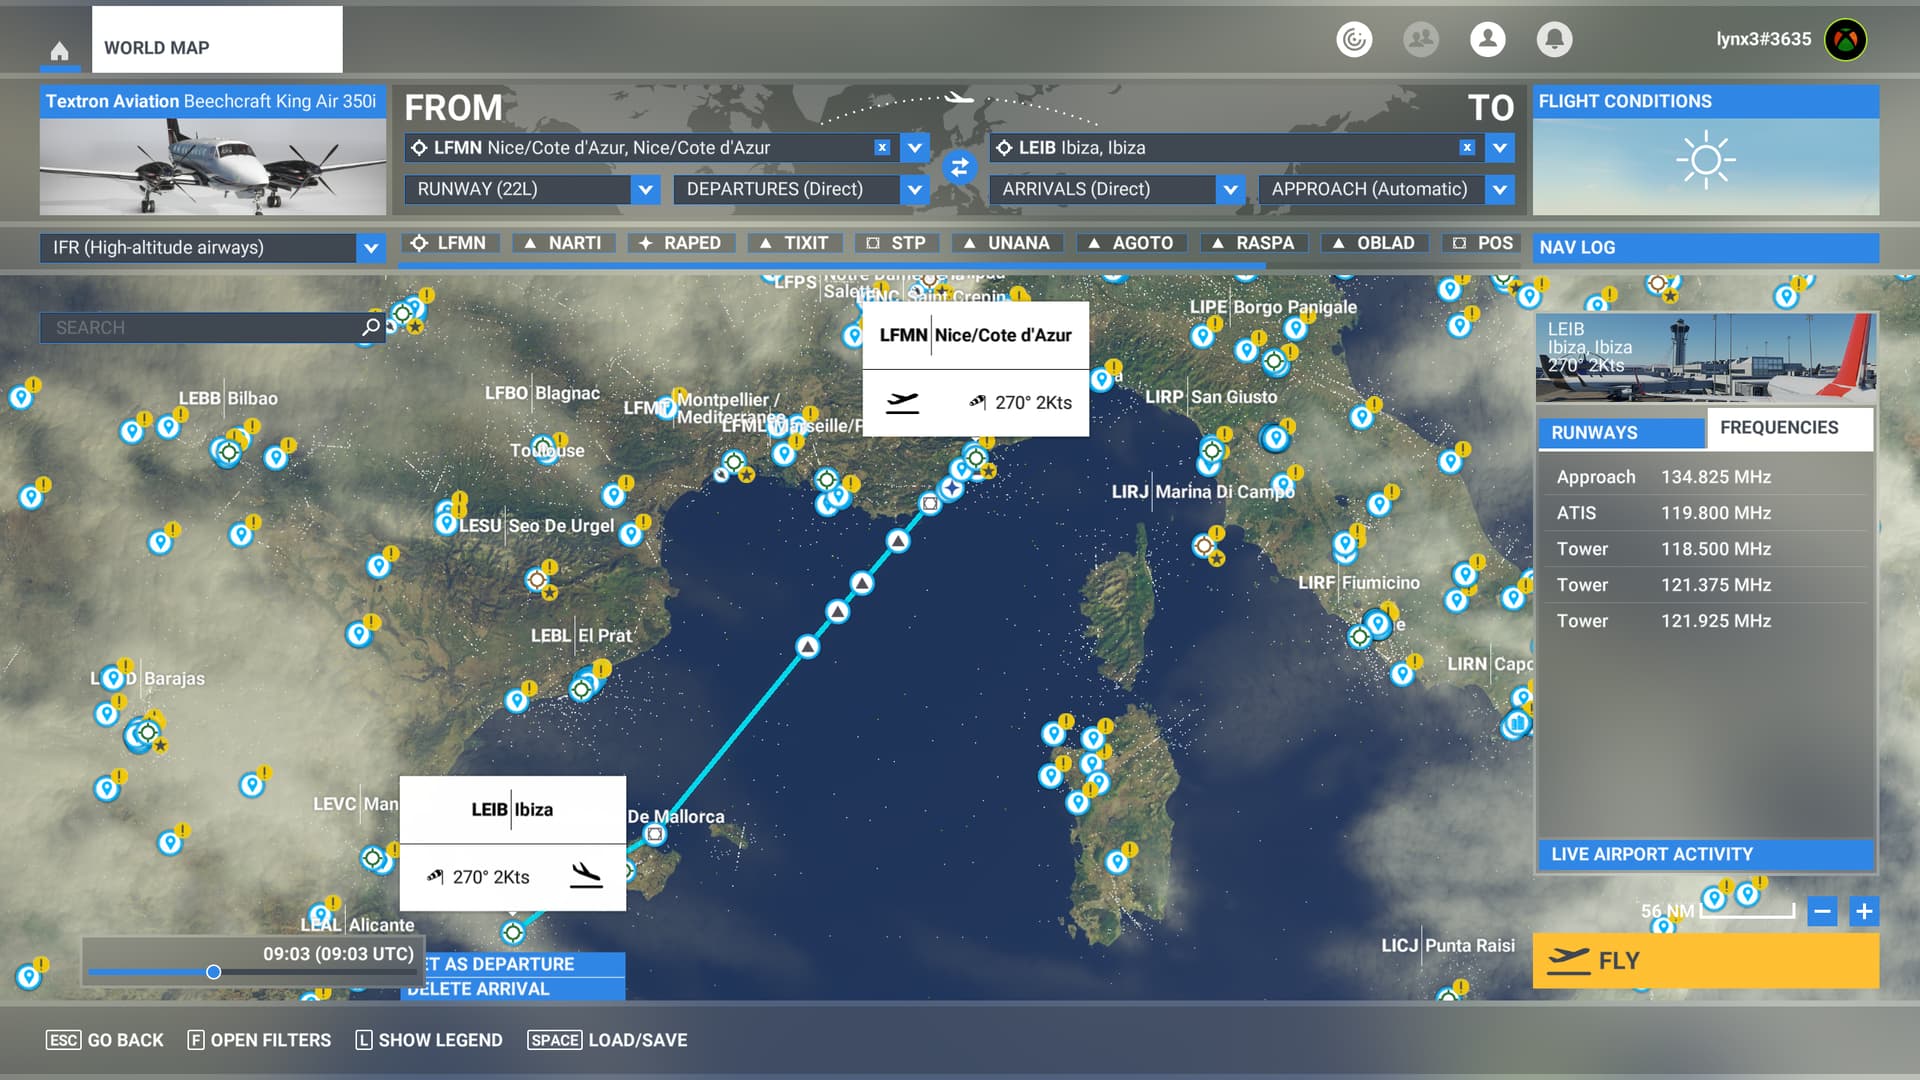Click the home icon
The image size is (1920, 1080).
(x=59, y=50)
